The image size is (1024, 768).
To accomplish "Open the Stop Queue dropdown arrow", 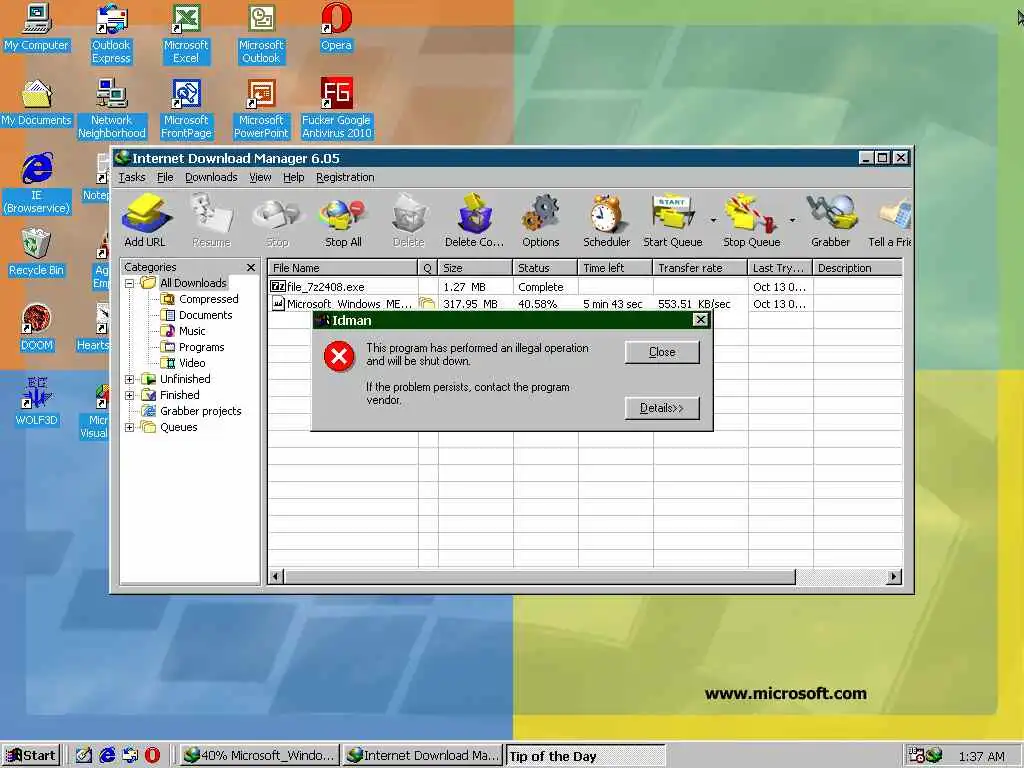I will coord(792,221).
